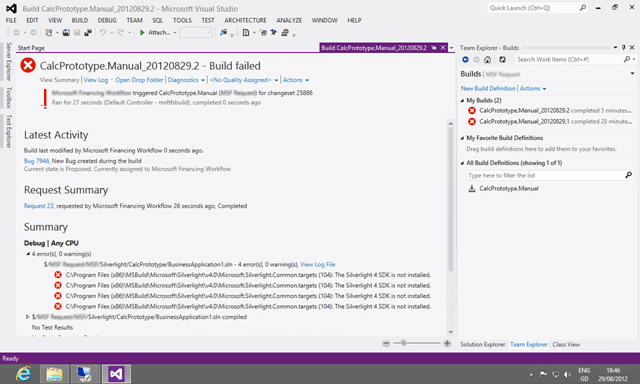Click the pin icon on the build tab
The width and height of the screenshot is (640, 384).
point(434,48)
